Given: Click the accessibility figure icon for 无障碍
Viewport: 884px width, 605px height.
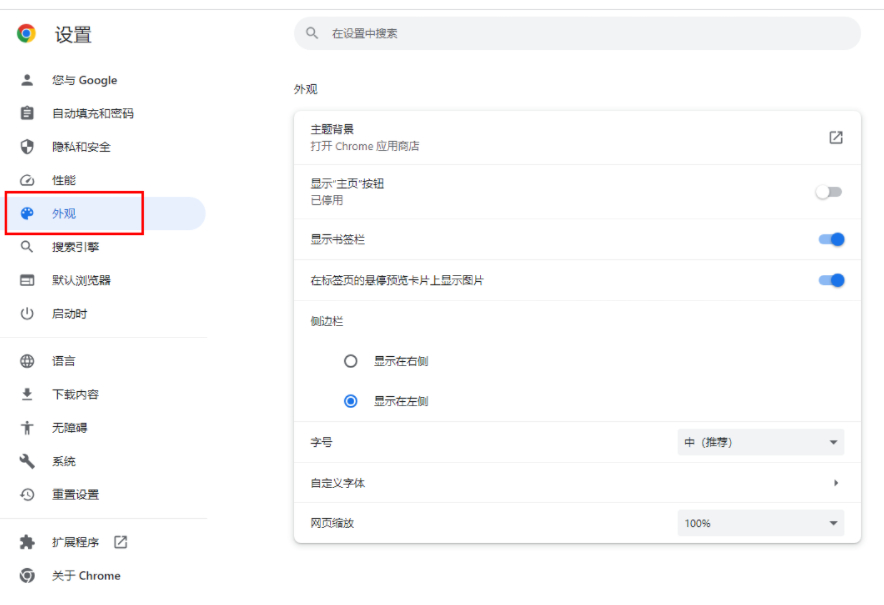Looking at the screenshot, I should [x=27, y=428].
